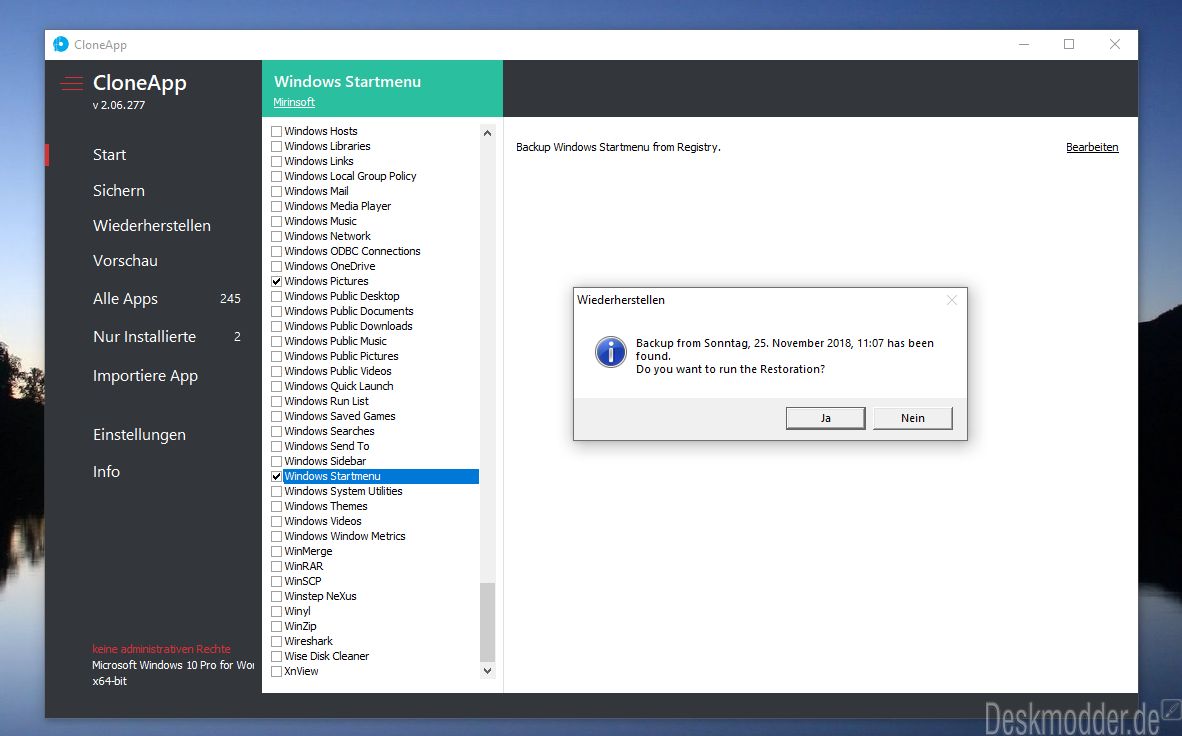Select the Windows System Utilities entry

(x=343, y=491)
